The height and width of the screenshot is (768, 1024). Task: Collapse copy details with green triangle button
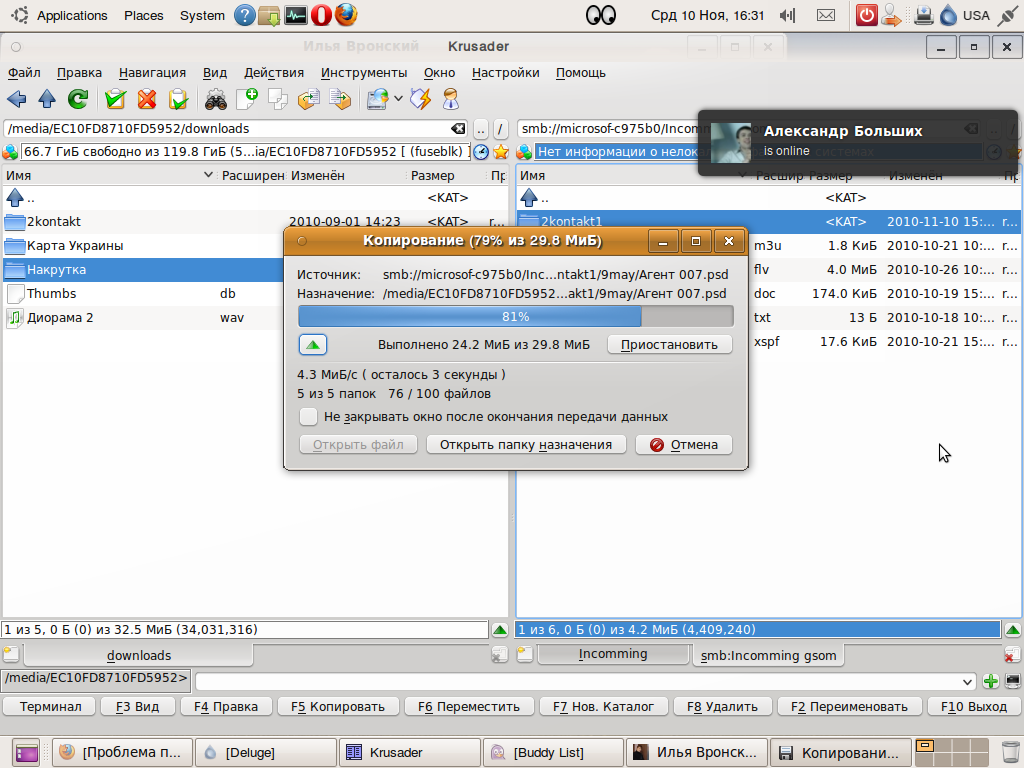point(313,344)
